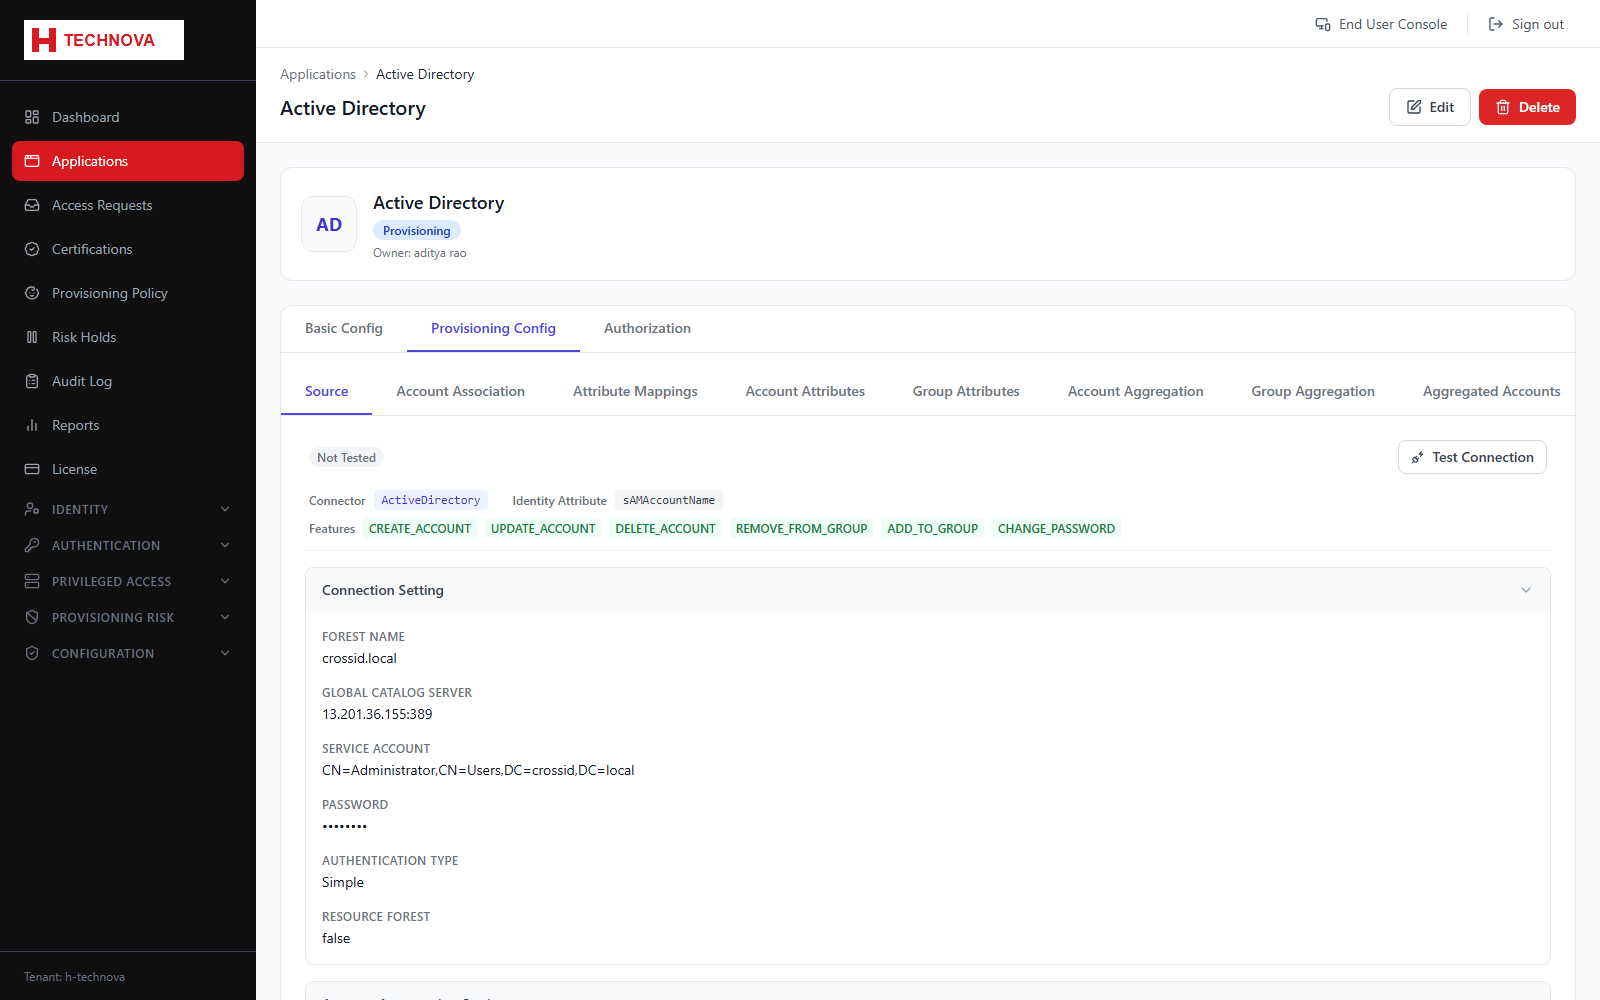This screenshot has width=1600, height=1000.
Task: Click the Dashboard grid icon
Action: pos(32,117)
